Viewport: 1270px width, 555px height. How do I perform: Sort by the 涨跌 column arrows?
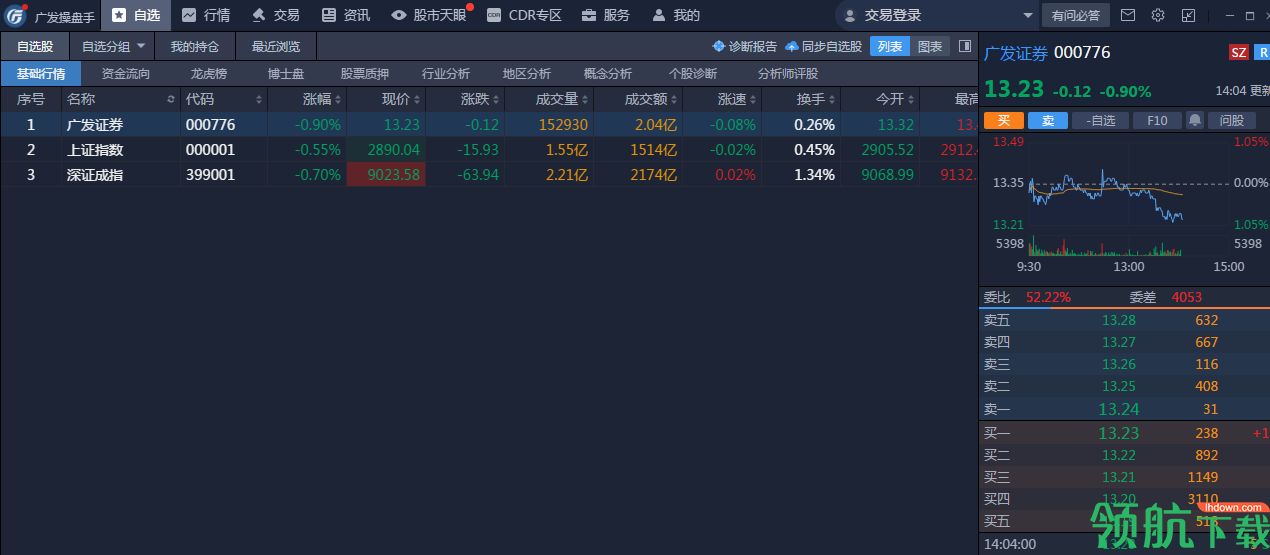[x=496, y=100]
